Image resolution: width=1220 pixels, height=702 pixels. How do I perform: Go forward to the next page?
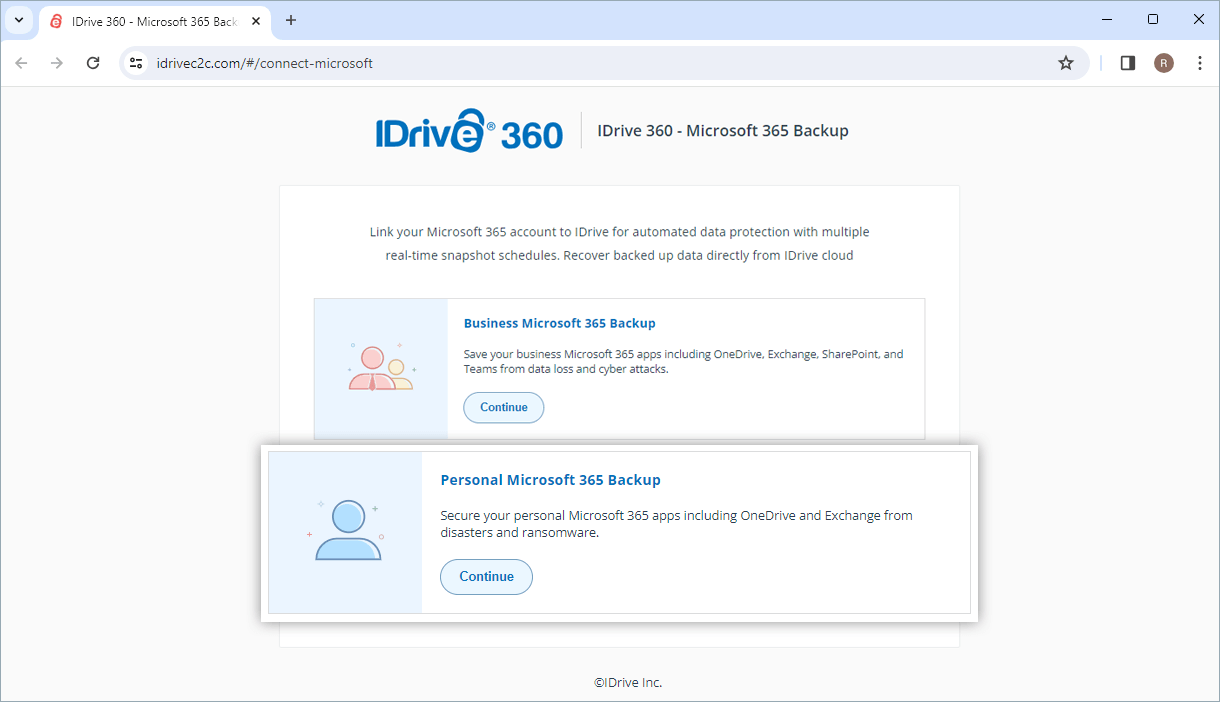57,63
